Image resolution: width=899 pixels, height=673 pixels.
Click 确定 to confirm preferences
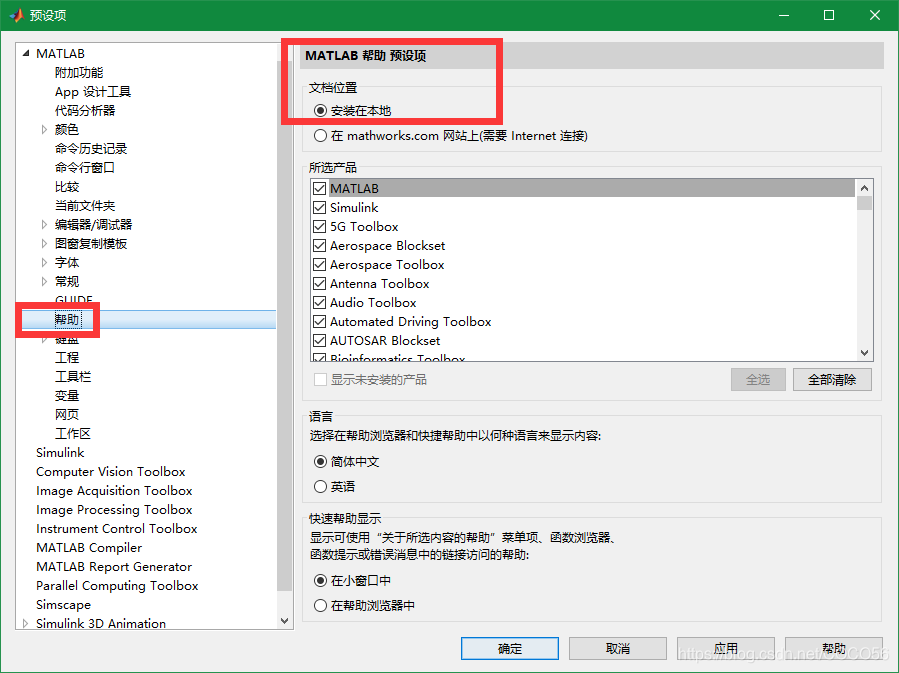tap(510, 648)
